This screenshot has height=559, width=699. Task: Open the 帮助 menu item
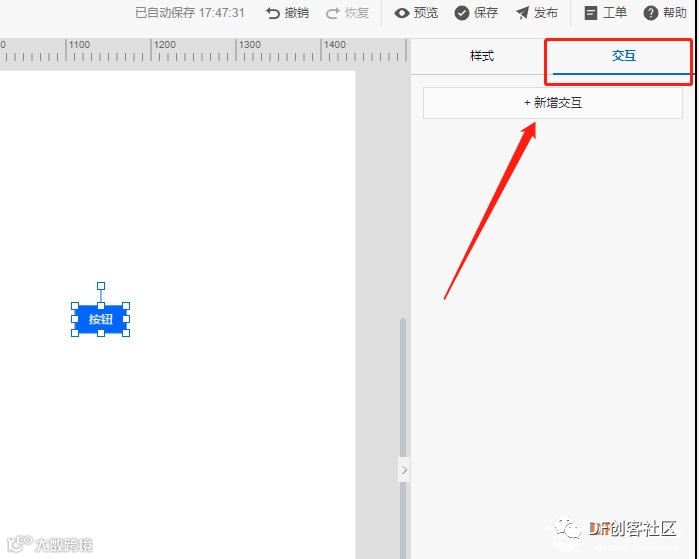click(x=665, y=13)
